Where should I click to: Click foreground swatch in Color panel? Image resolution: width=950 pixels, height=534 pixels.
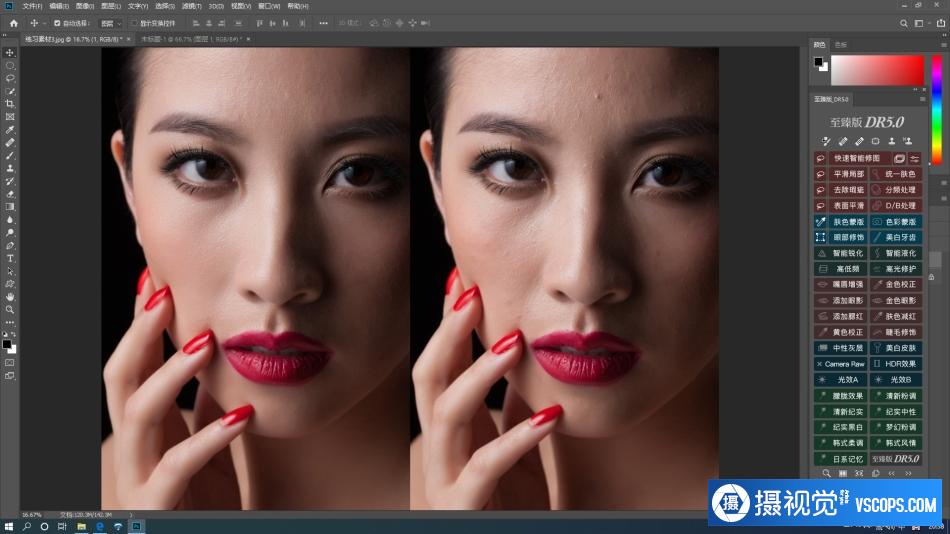coord(819,61)
